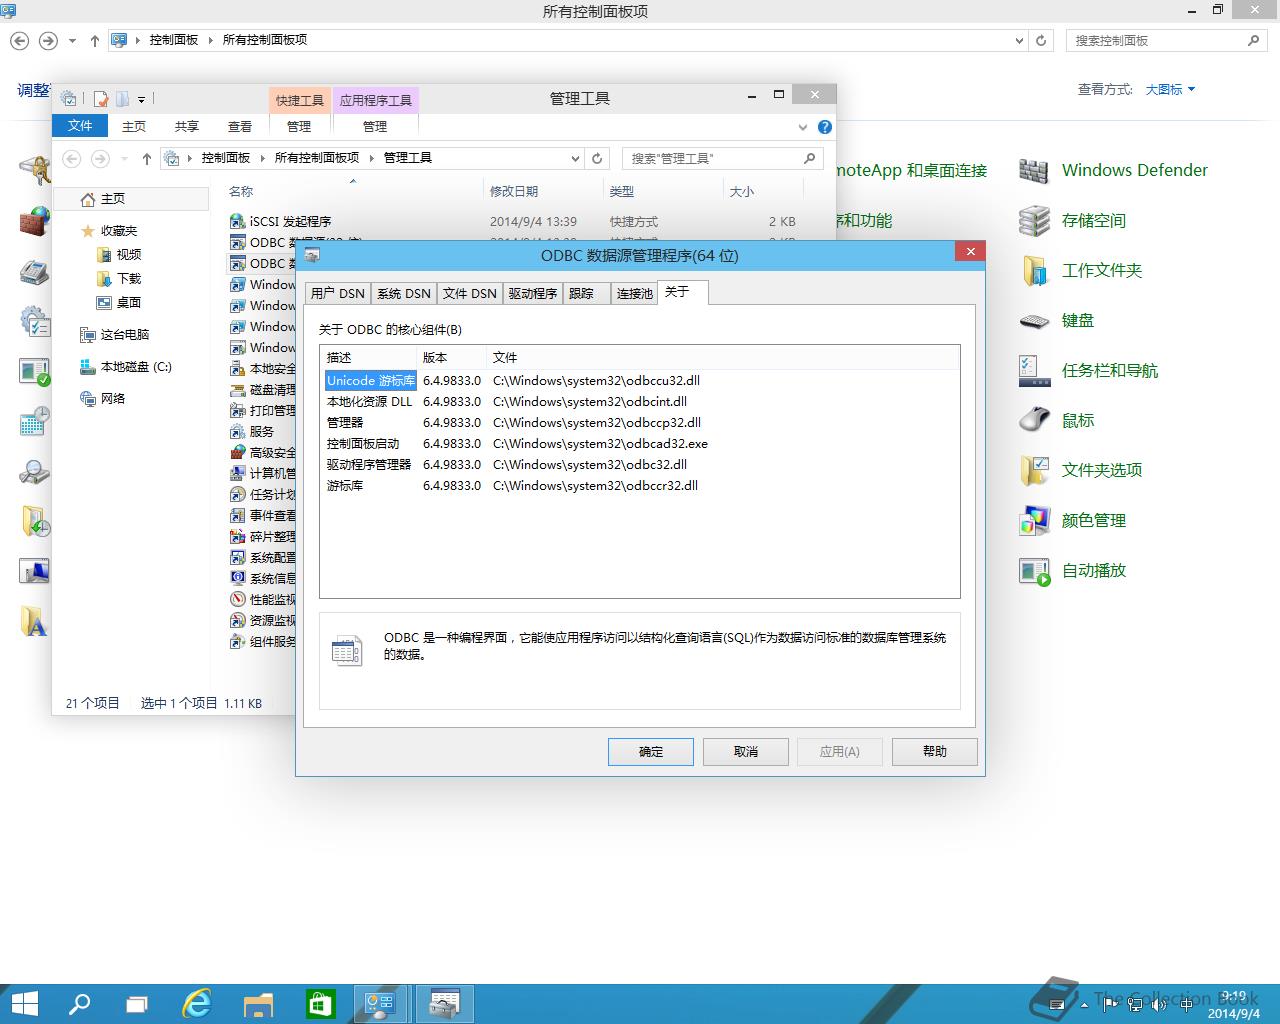Open 共享 ribbon tab

click(x=187, y=126)
